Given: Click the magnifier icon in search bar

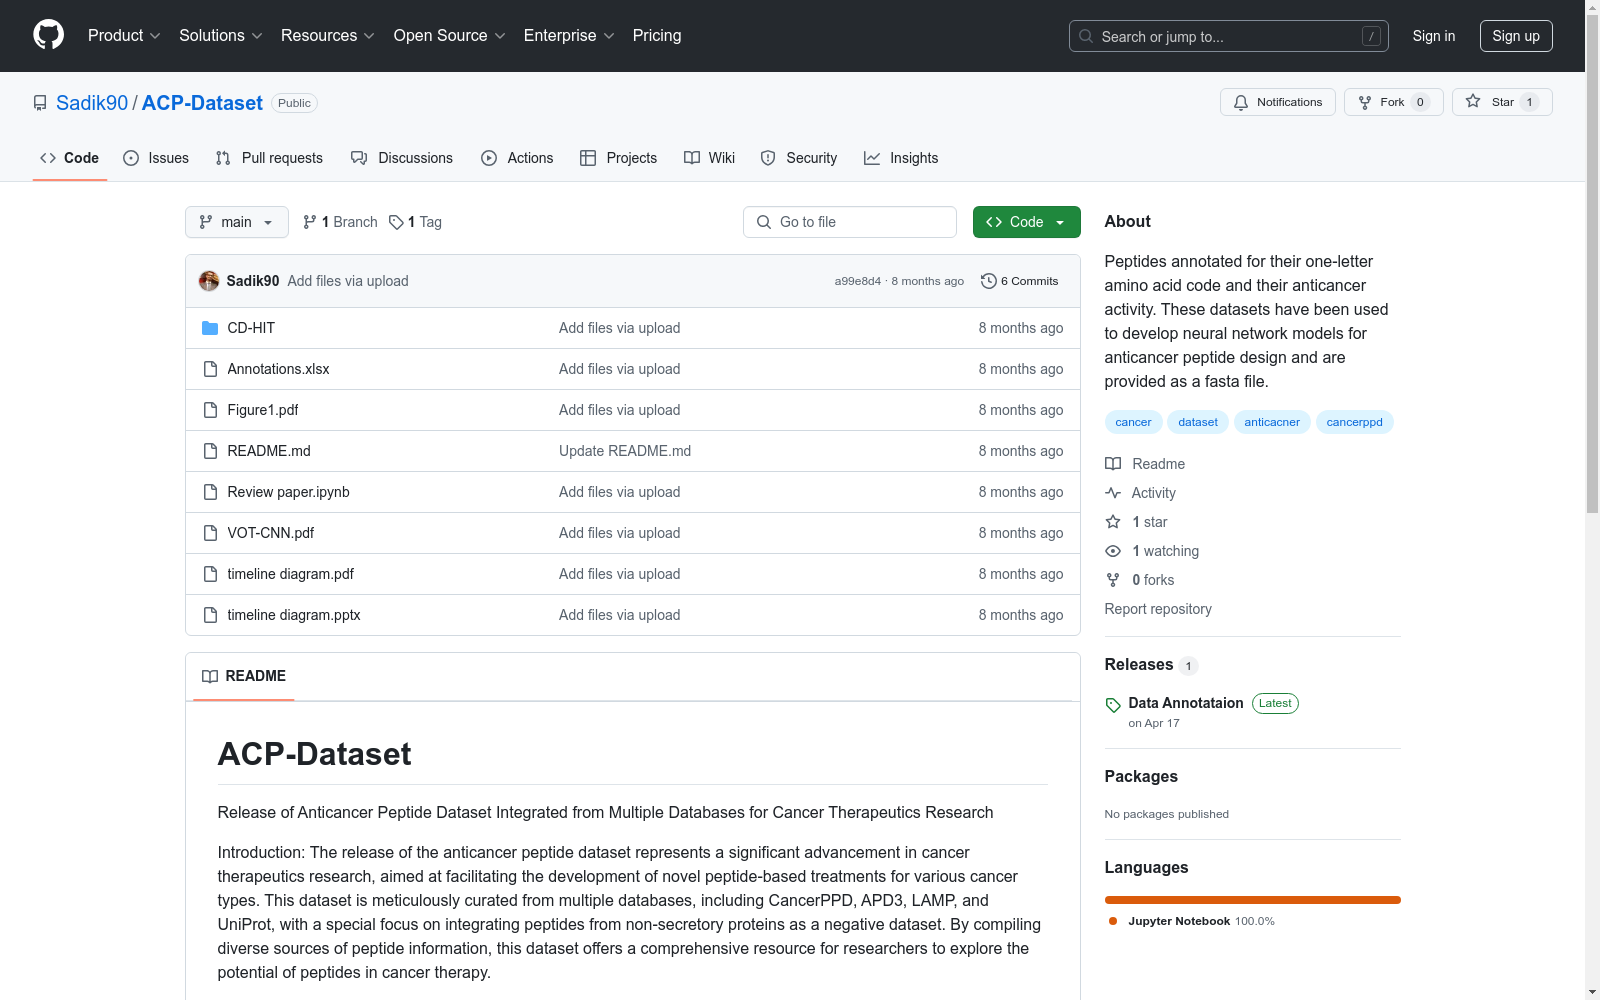Looking at the screenshot, I should tap(1086, 36).
